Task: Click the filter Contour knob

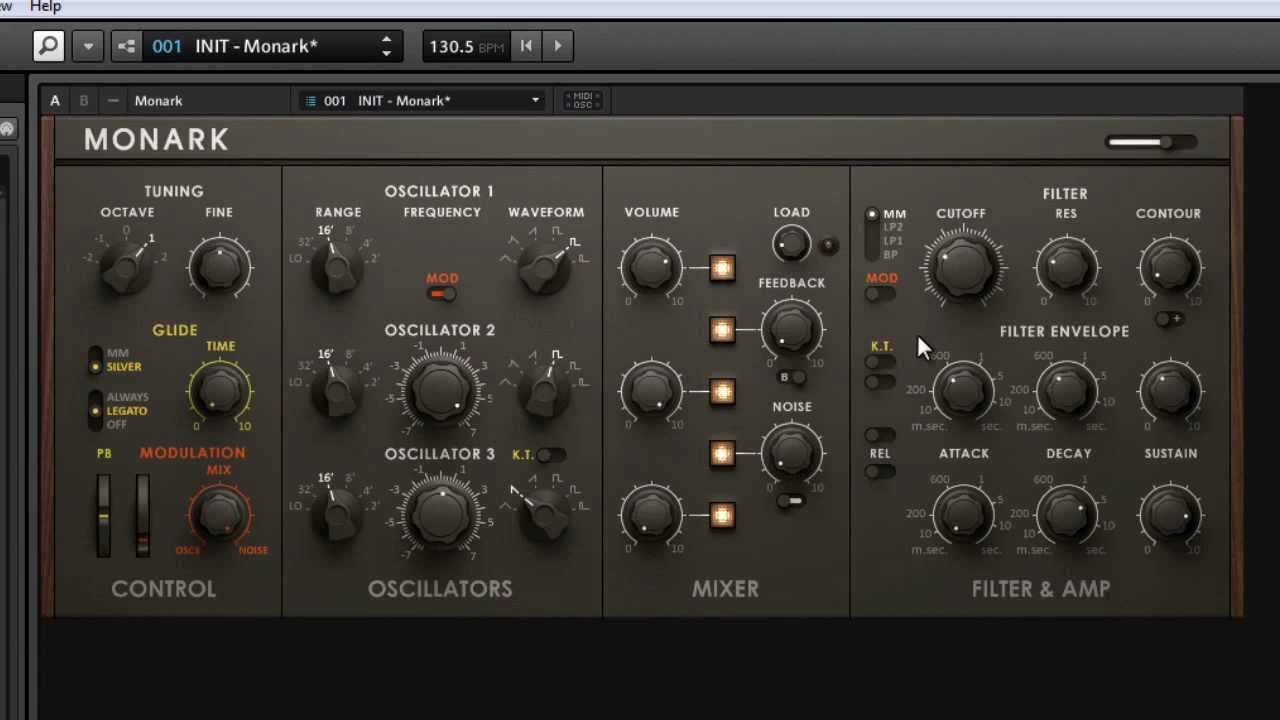Action: click(x=1169, y=266)
